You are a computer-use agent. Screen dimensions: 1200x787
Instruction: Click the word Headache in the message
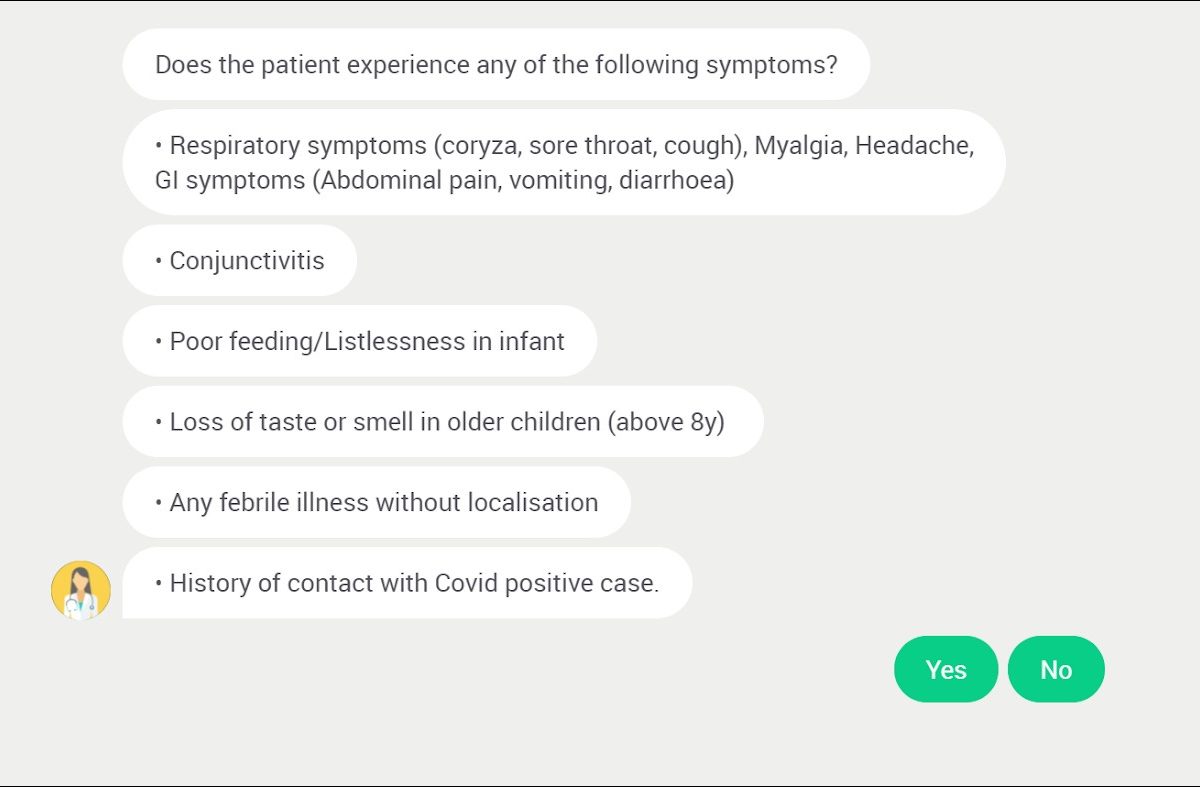(914, 146)
